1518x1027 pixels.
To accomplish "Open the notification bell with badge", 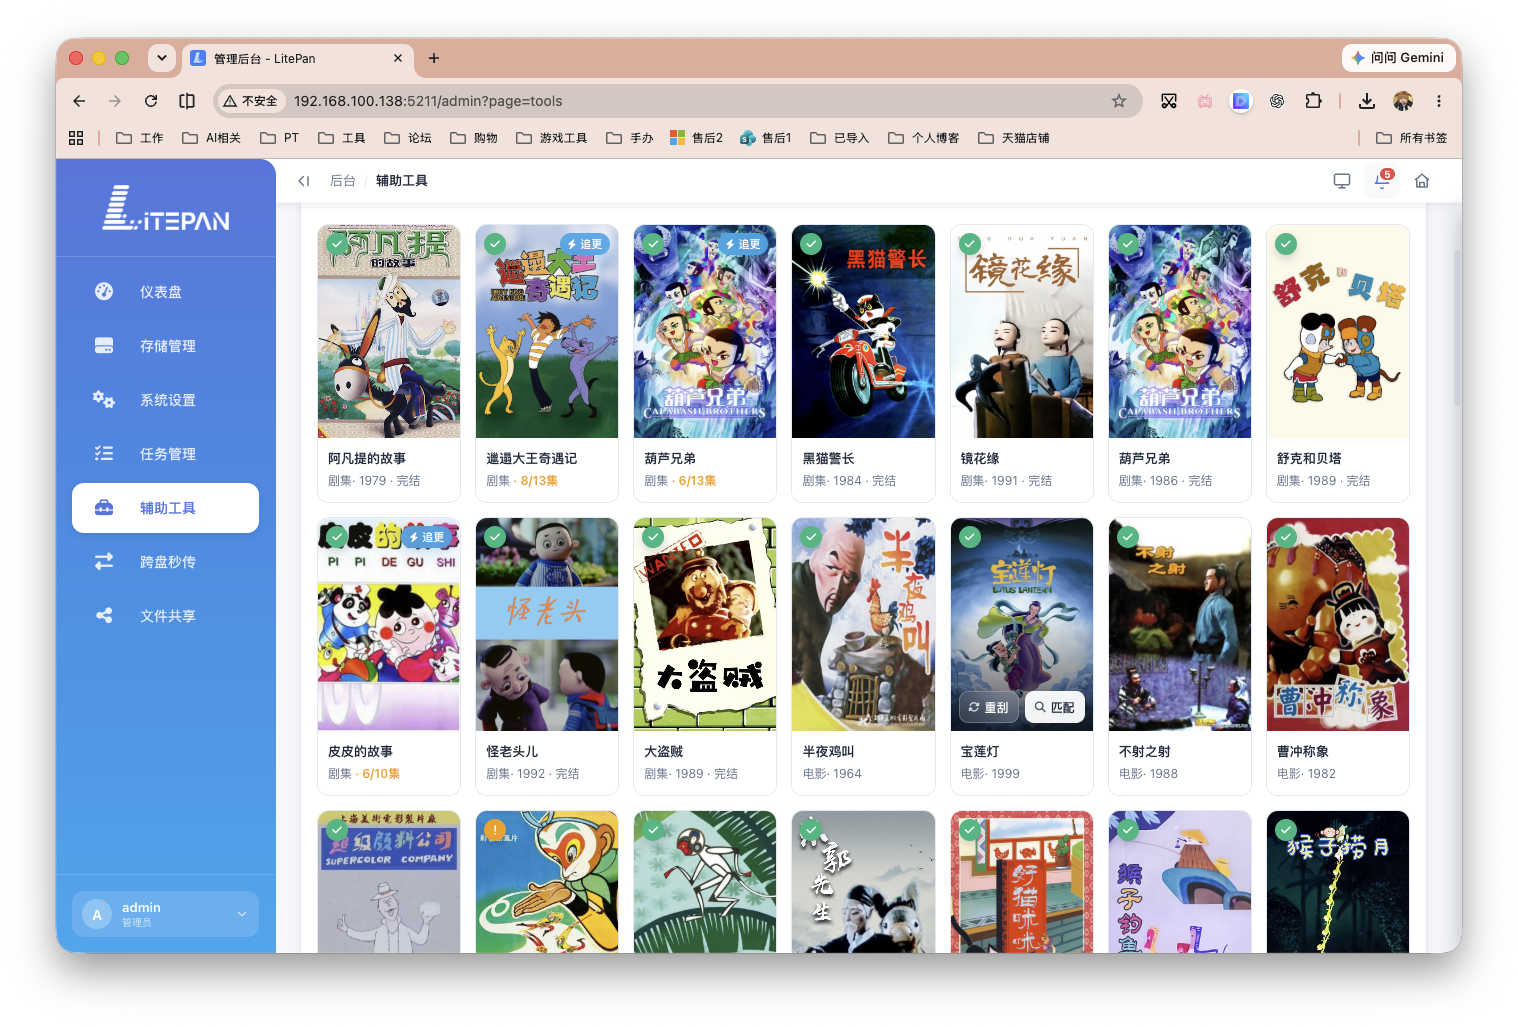I will [1382, 181].
